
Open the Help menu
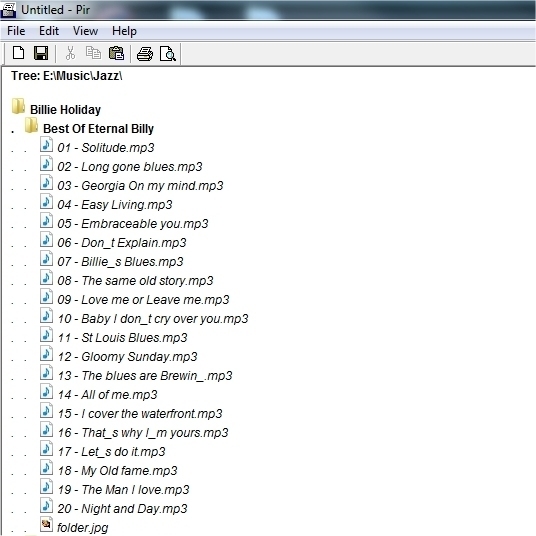pyautogui.click(x=124, y=31)
